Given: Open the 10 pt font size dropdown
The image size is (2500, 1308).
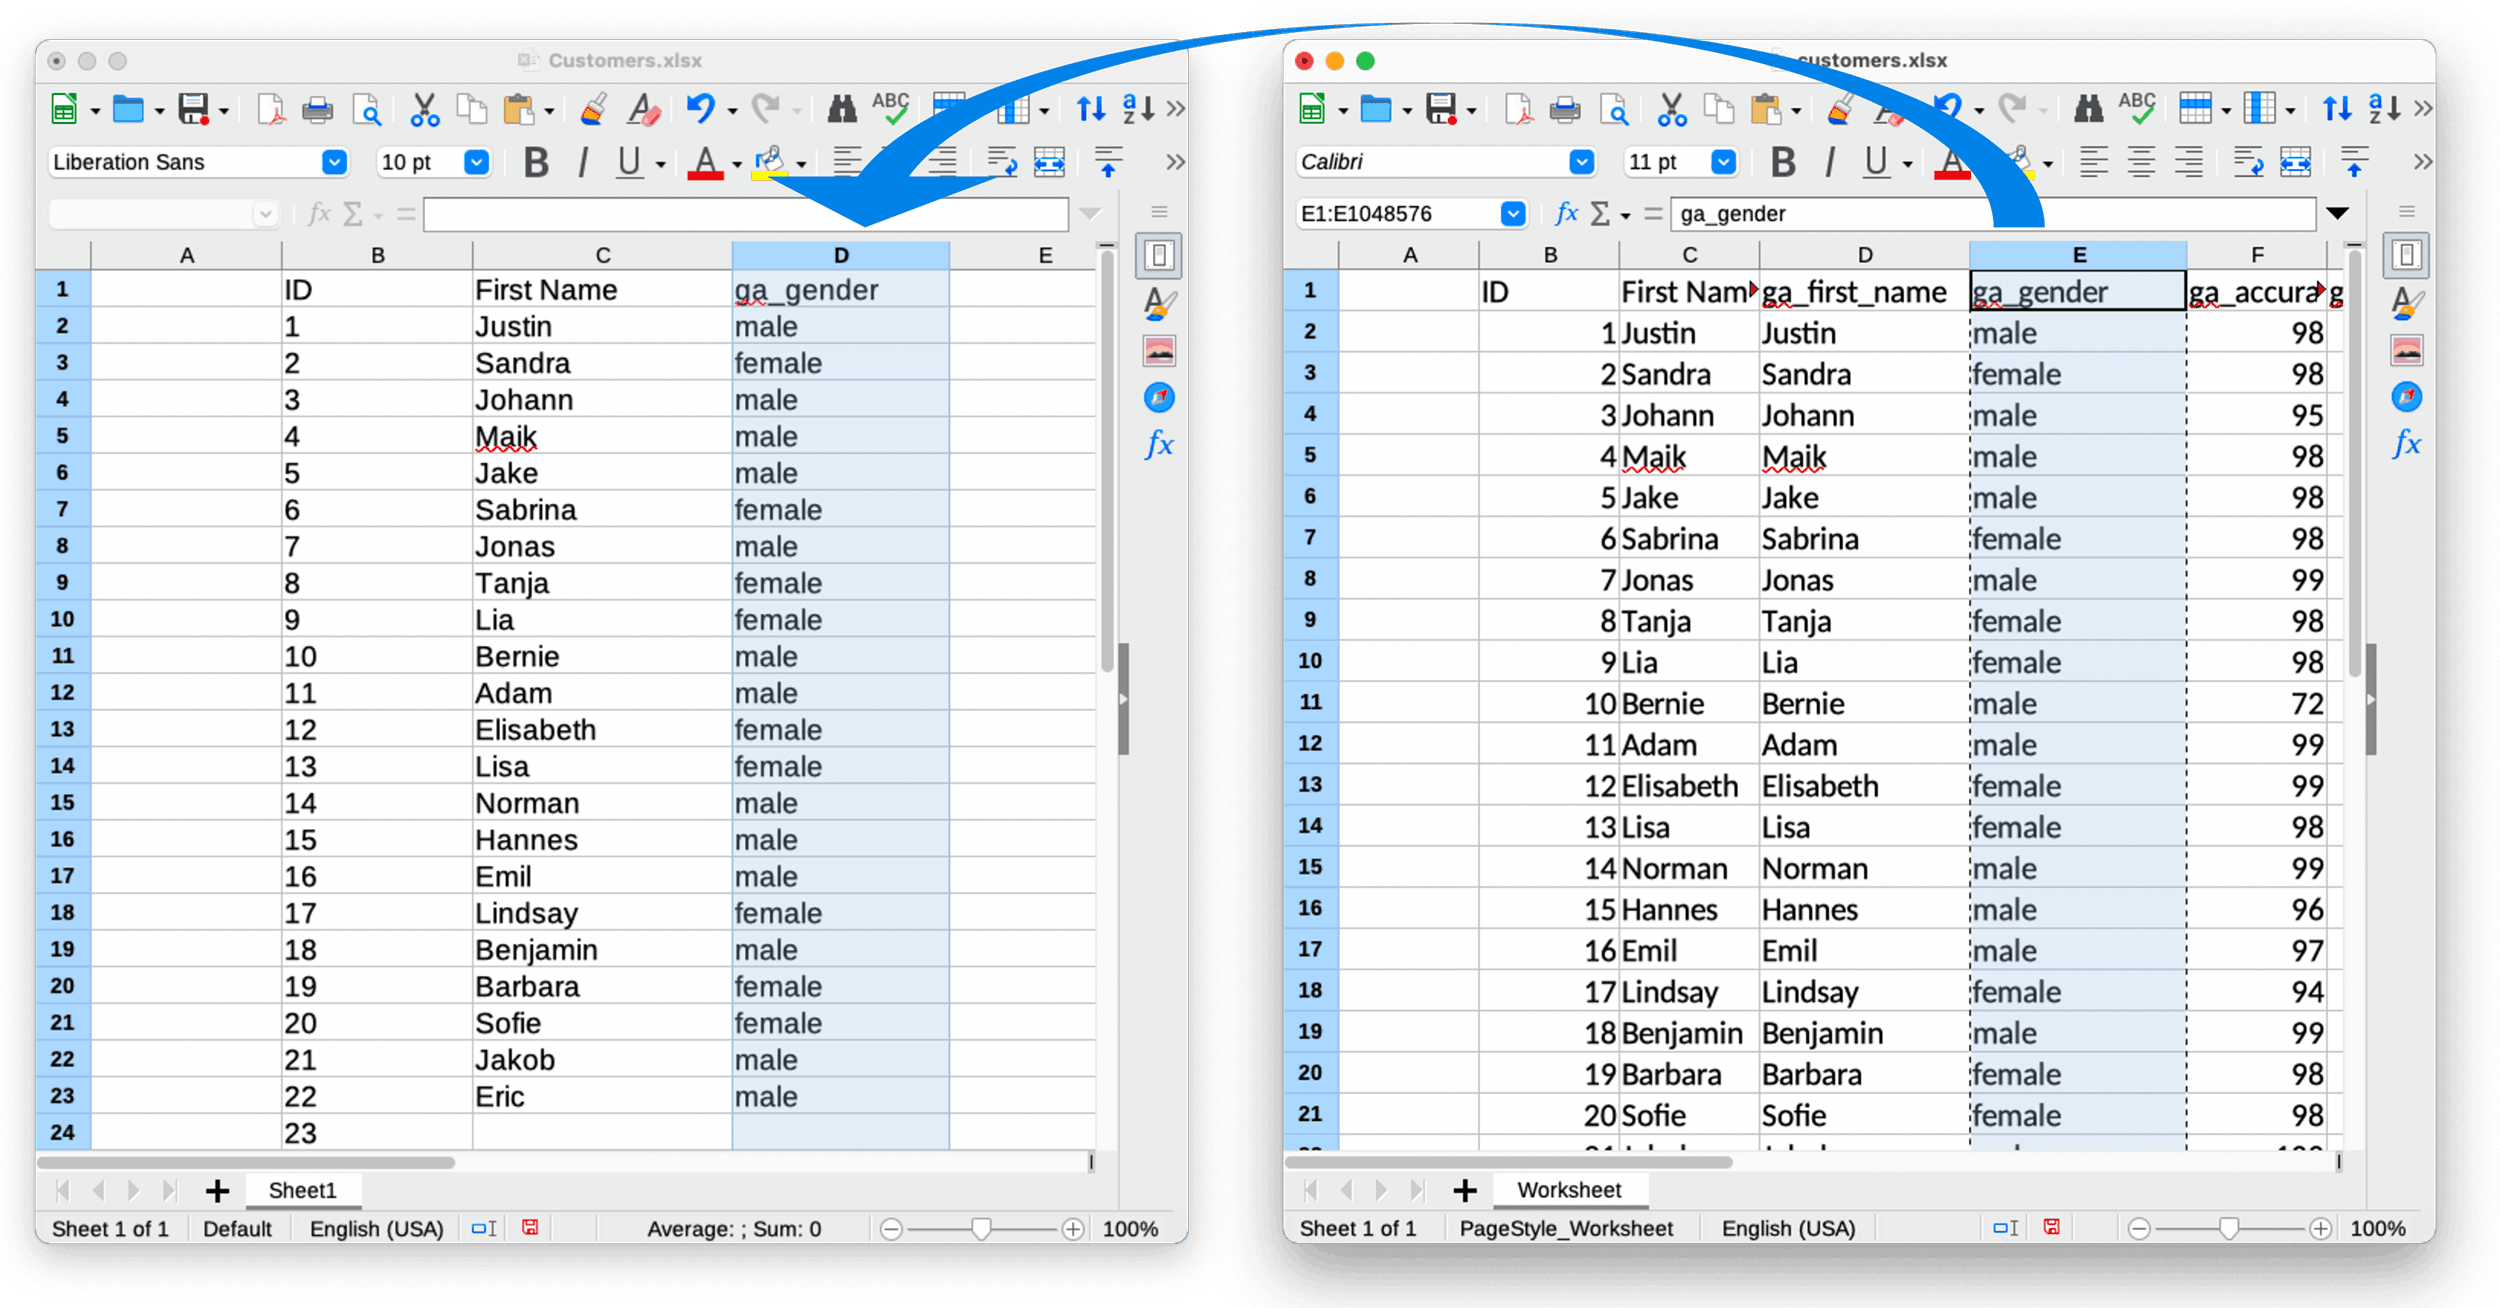Looking at the screenshot, I should (477, 162).
